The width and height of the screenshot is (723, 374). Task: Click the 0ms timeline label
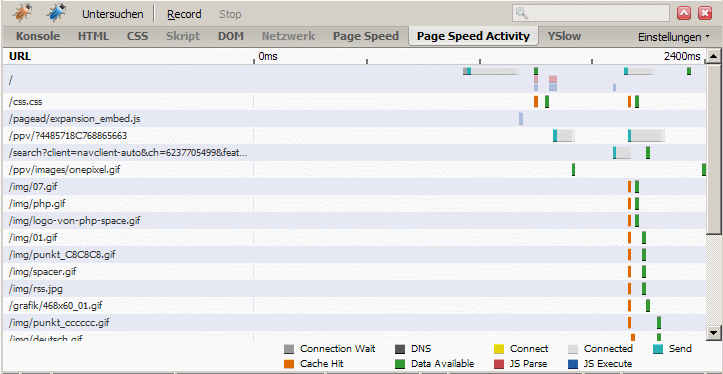coord(268,56)
